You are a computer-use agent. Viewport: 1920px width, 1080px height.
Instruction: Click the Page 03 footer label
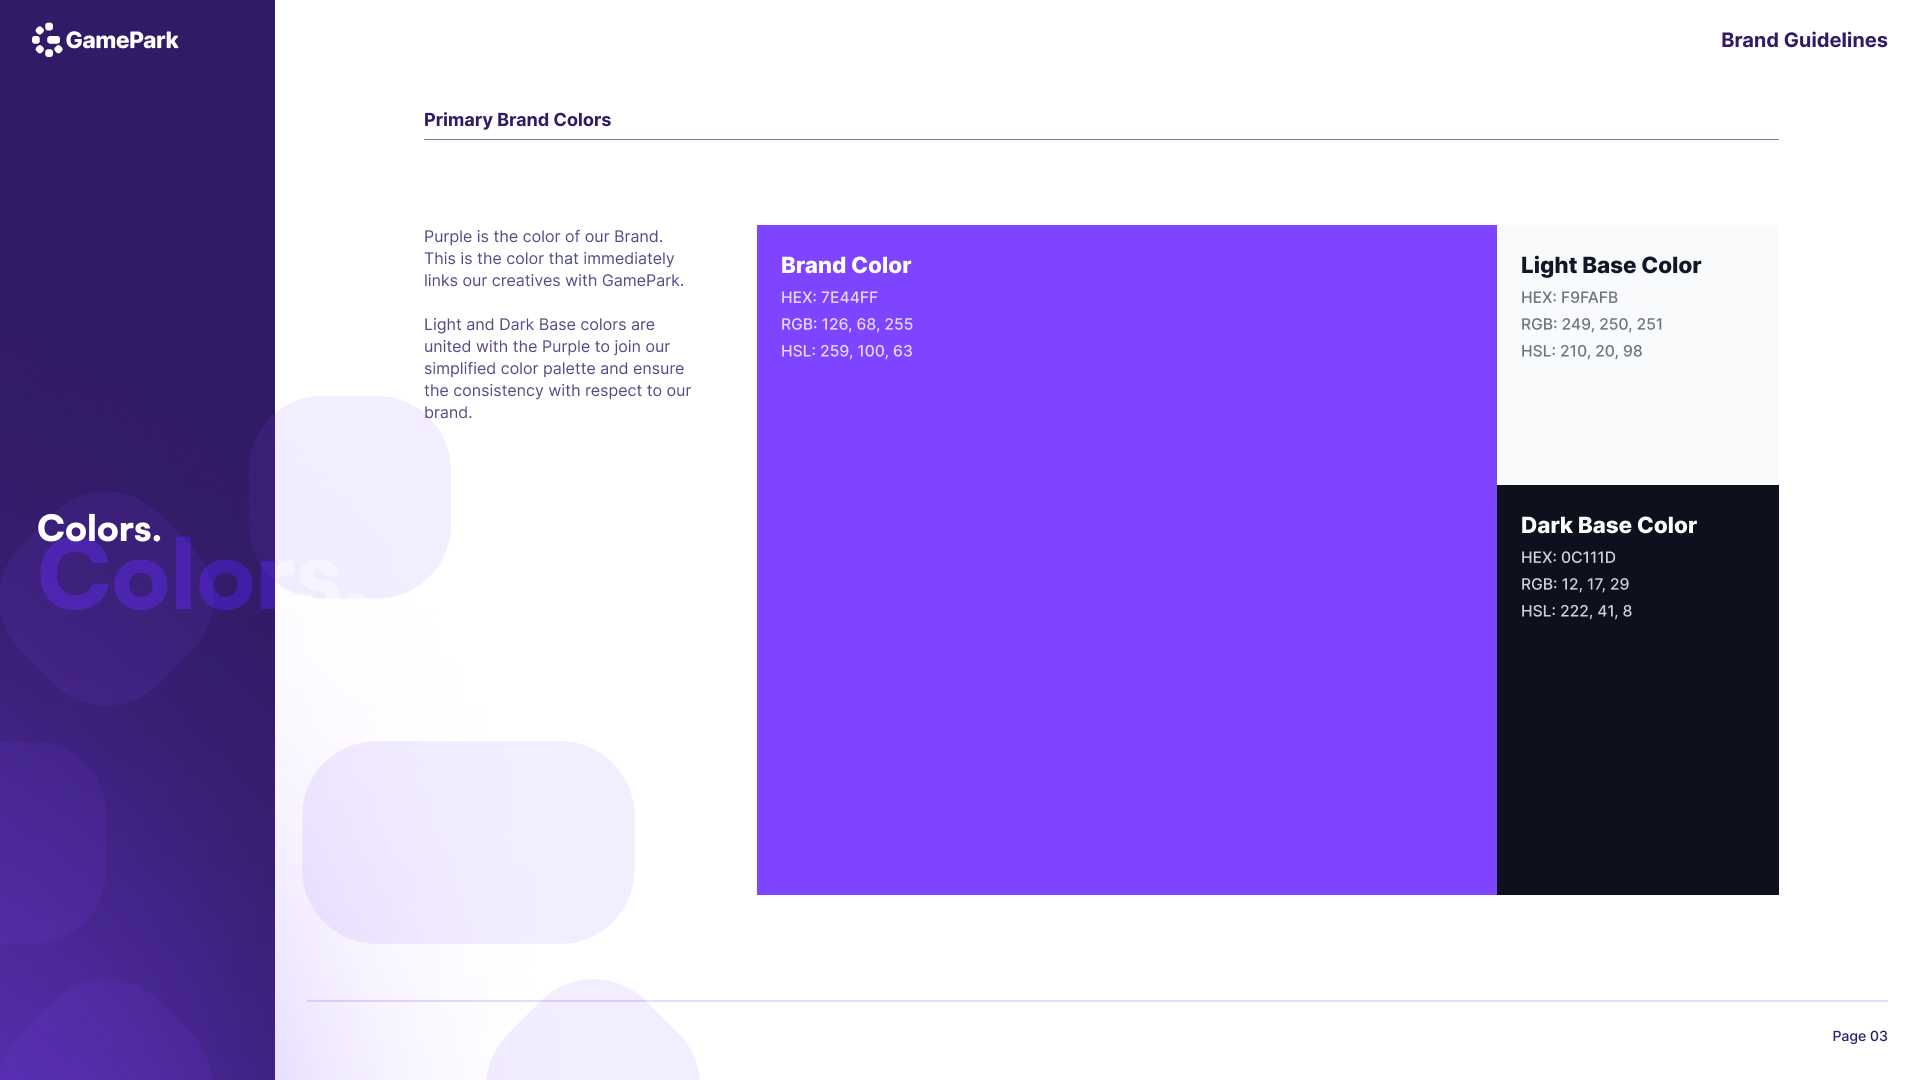coord(1860,1036)
